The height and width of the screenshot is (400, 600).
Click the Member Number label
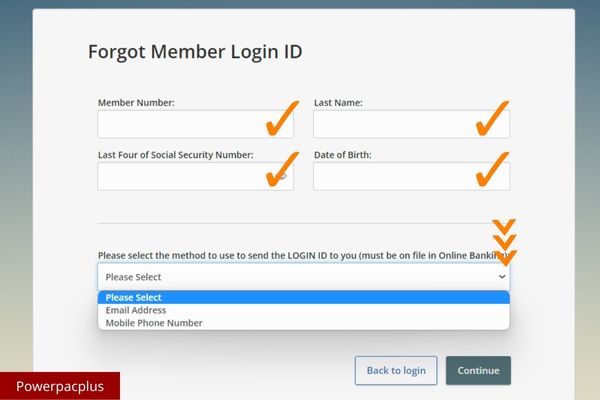(x=136, y=103)
